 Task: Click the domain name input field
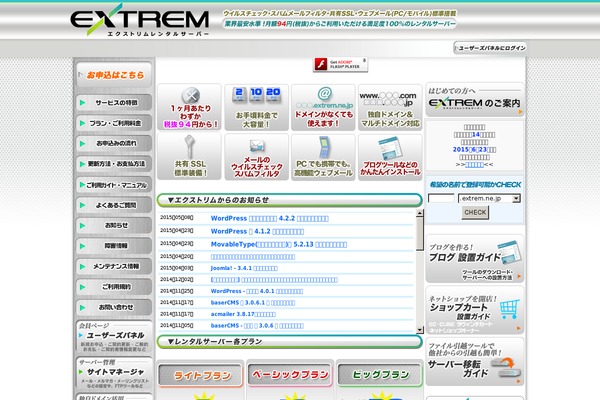coord(441,198)
